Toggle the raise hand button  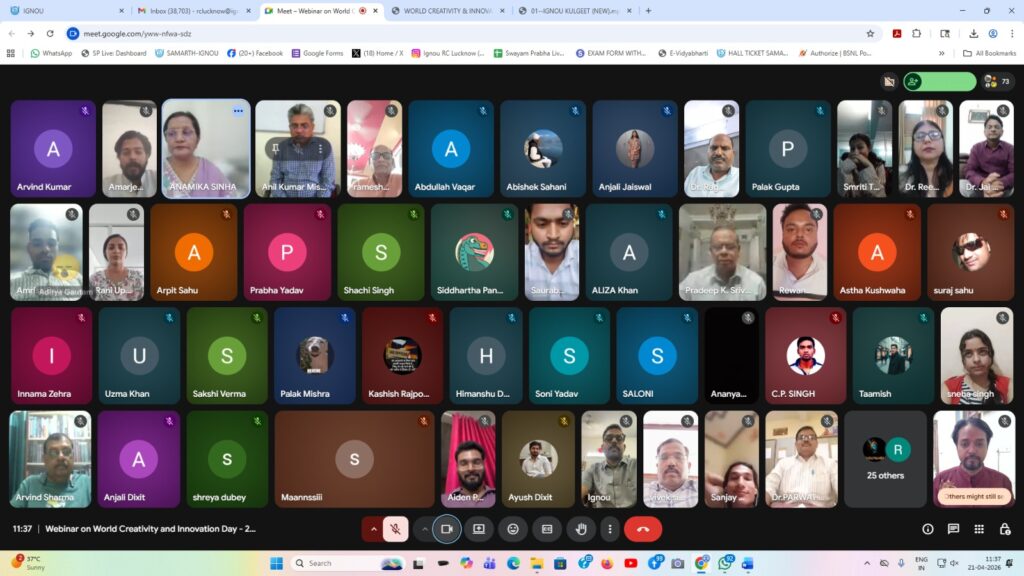tap(580, 529)
